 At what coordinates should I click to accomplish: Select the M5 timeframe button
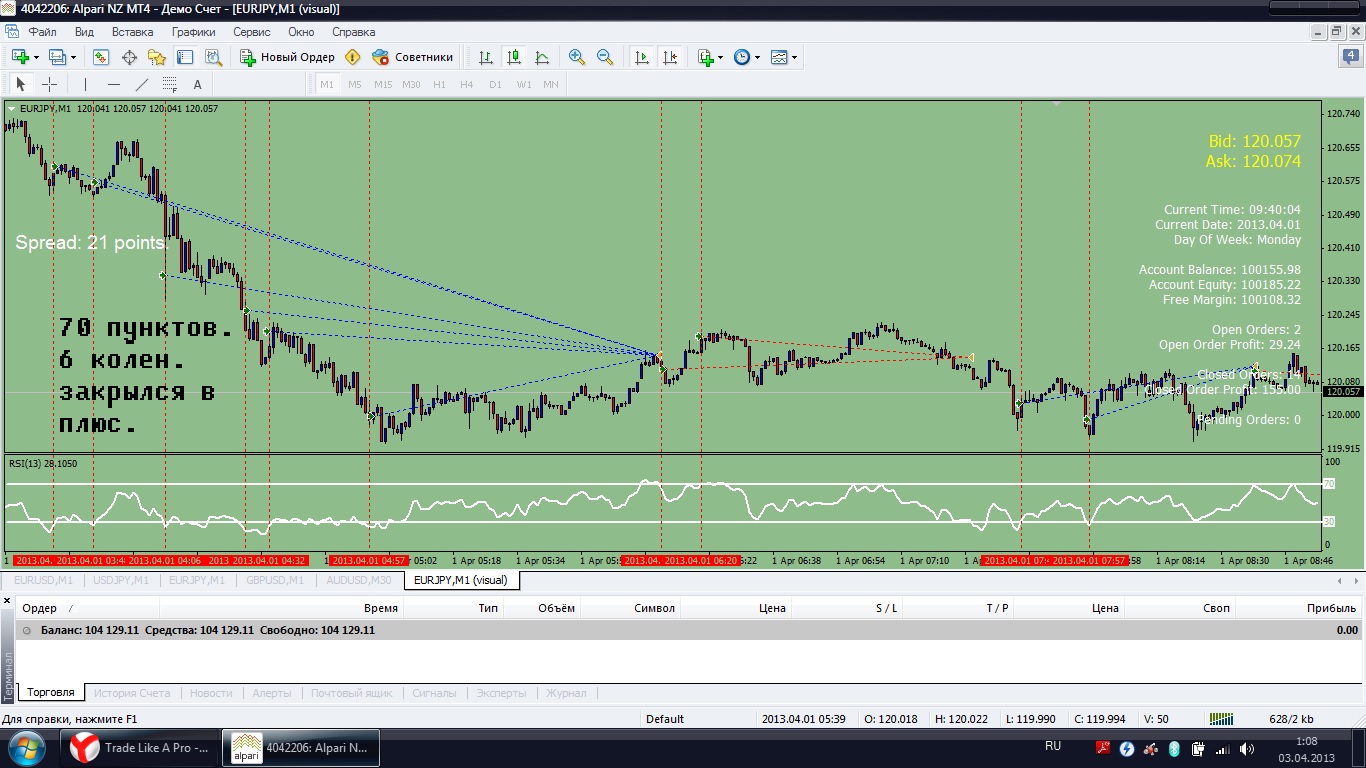point(355,84)
